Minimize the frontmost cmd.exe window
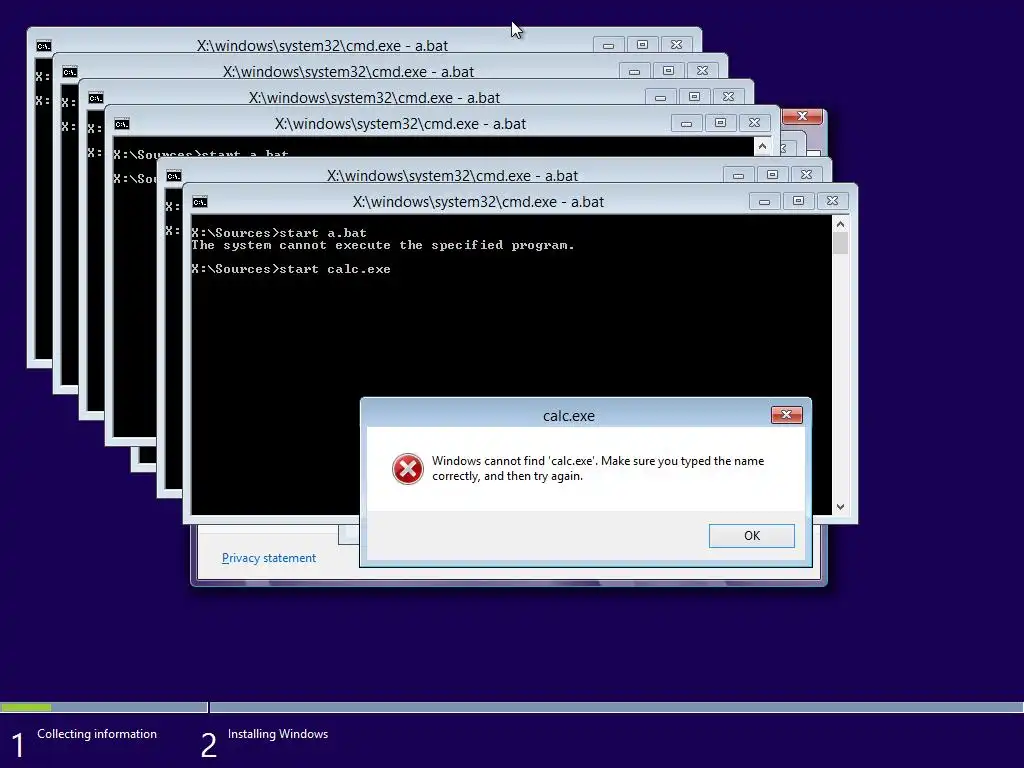The width and height of the screenshot is (1024, 768). coord(764,201)
